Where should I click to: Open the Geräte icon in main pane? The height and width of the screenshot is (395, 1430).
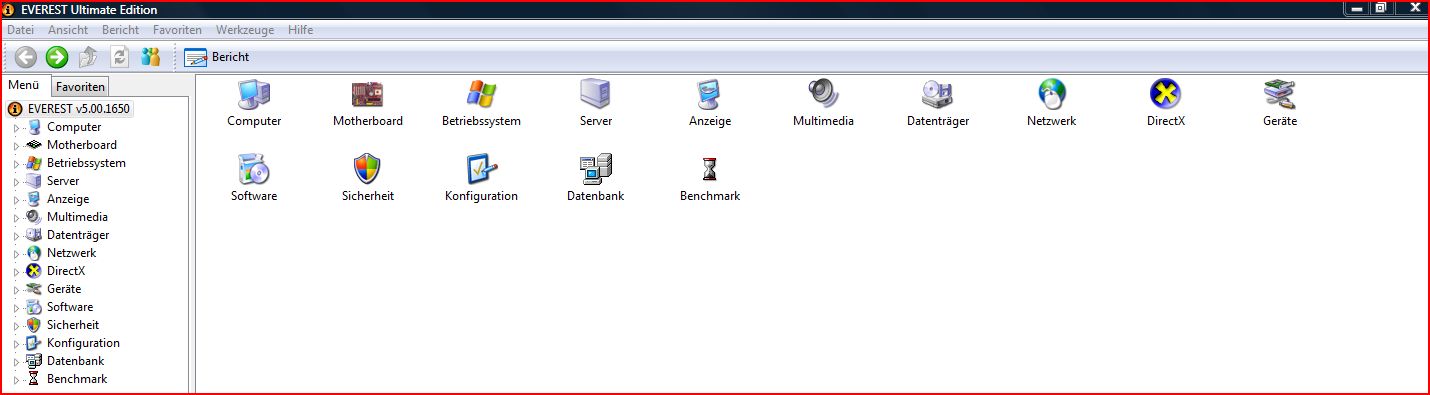pyautogui.click(x=1280, y=94)
